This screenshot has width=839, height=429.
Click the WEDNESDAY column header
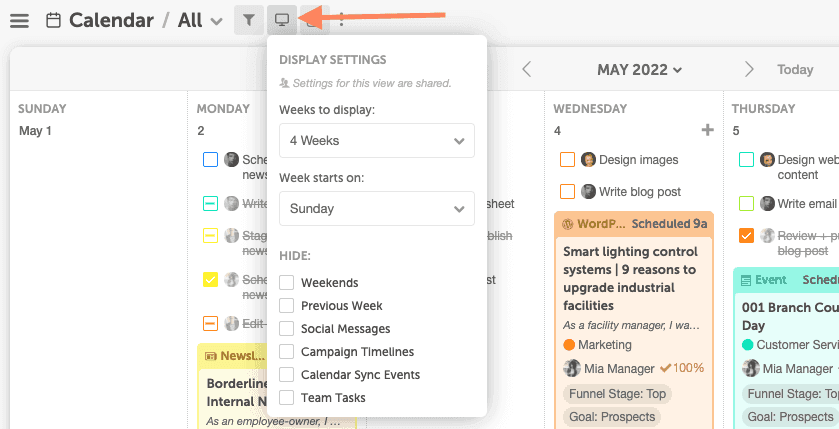pyautogui.click(x=590, y=109)
